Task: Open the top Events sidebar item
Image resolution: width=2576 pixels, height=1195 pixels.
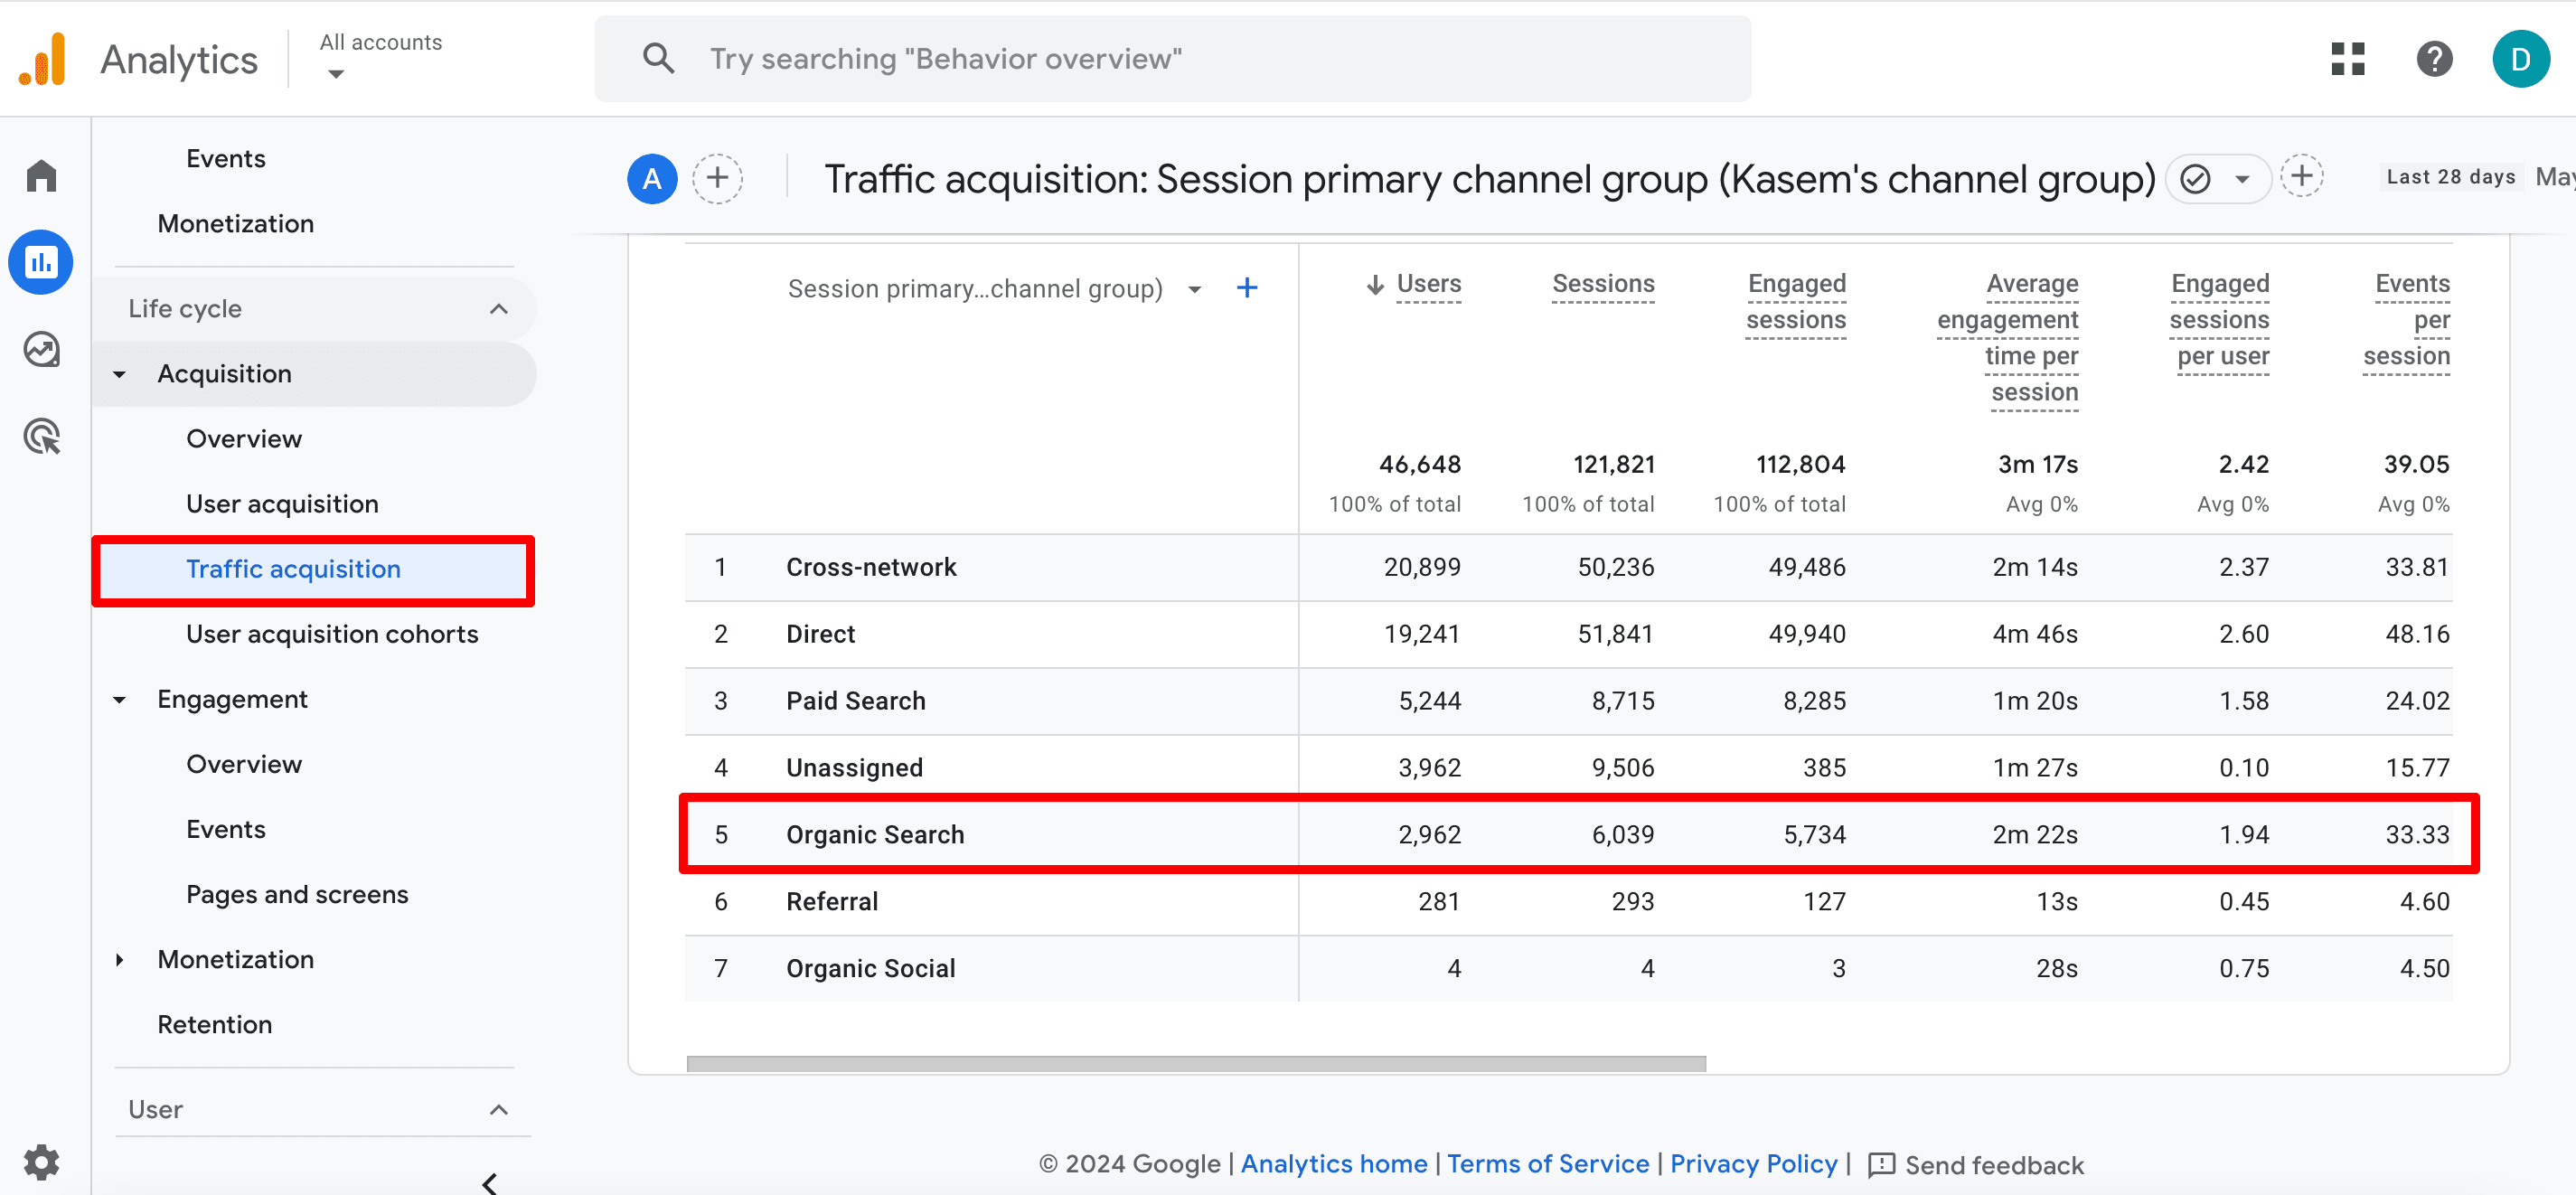Action: [226, 159]
